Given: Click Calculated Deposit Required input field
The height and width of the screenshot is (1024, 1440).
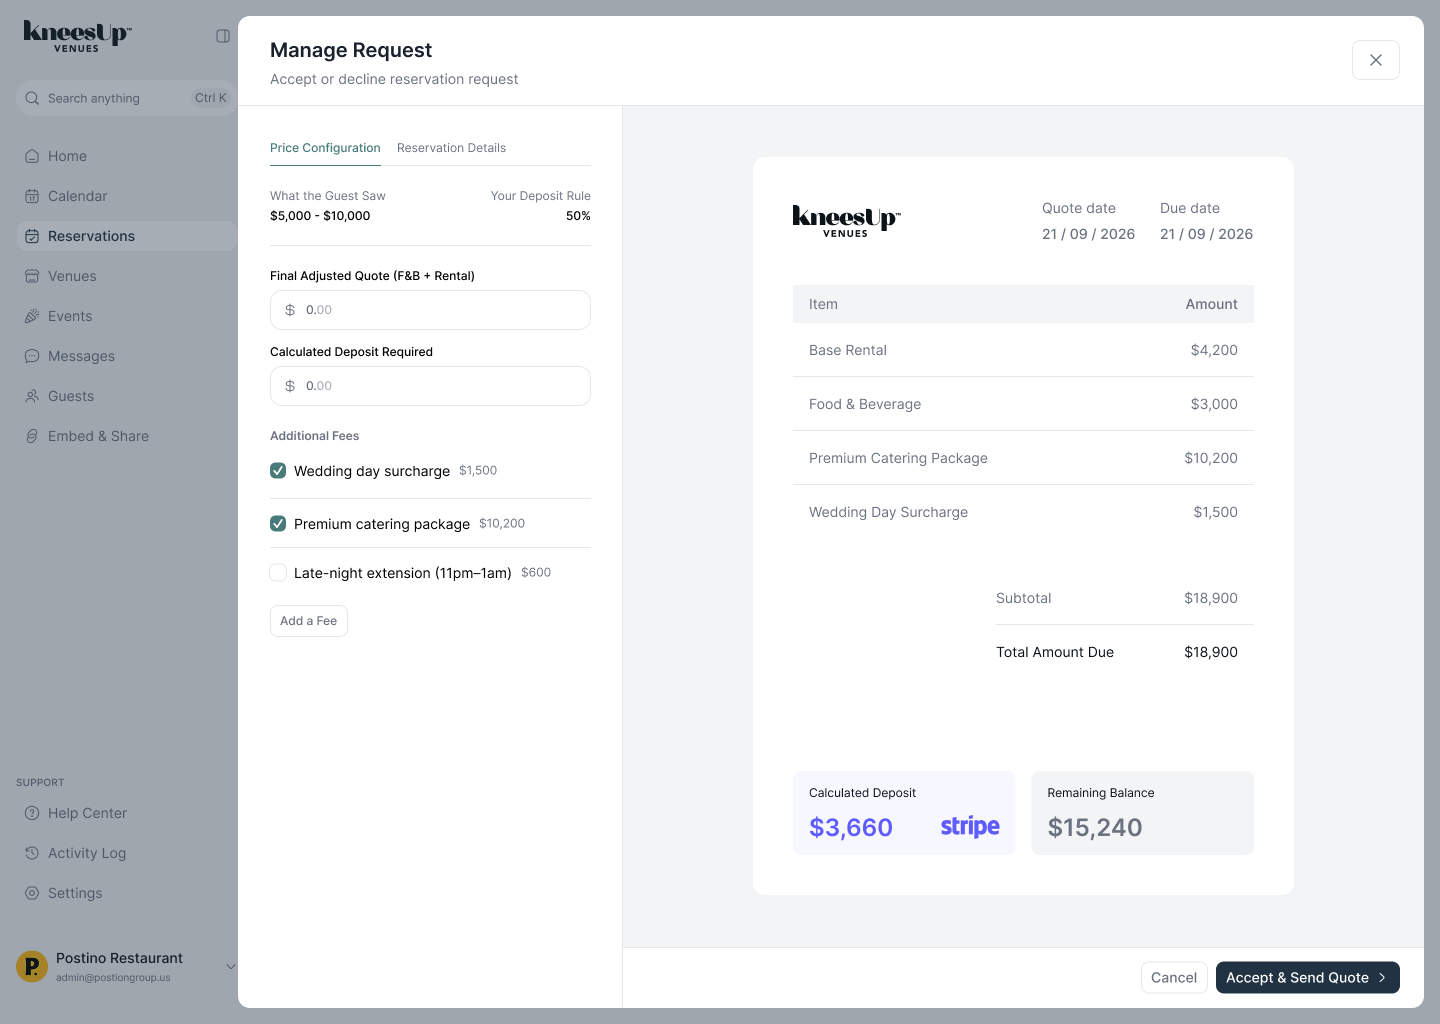Looking at the screenshot, I should pyautogui.click(x=430, y=386).
